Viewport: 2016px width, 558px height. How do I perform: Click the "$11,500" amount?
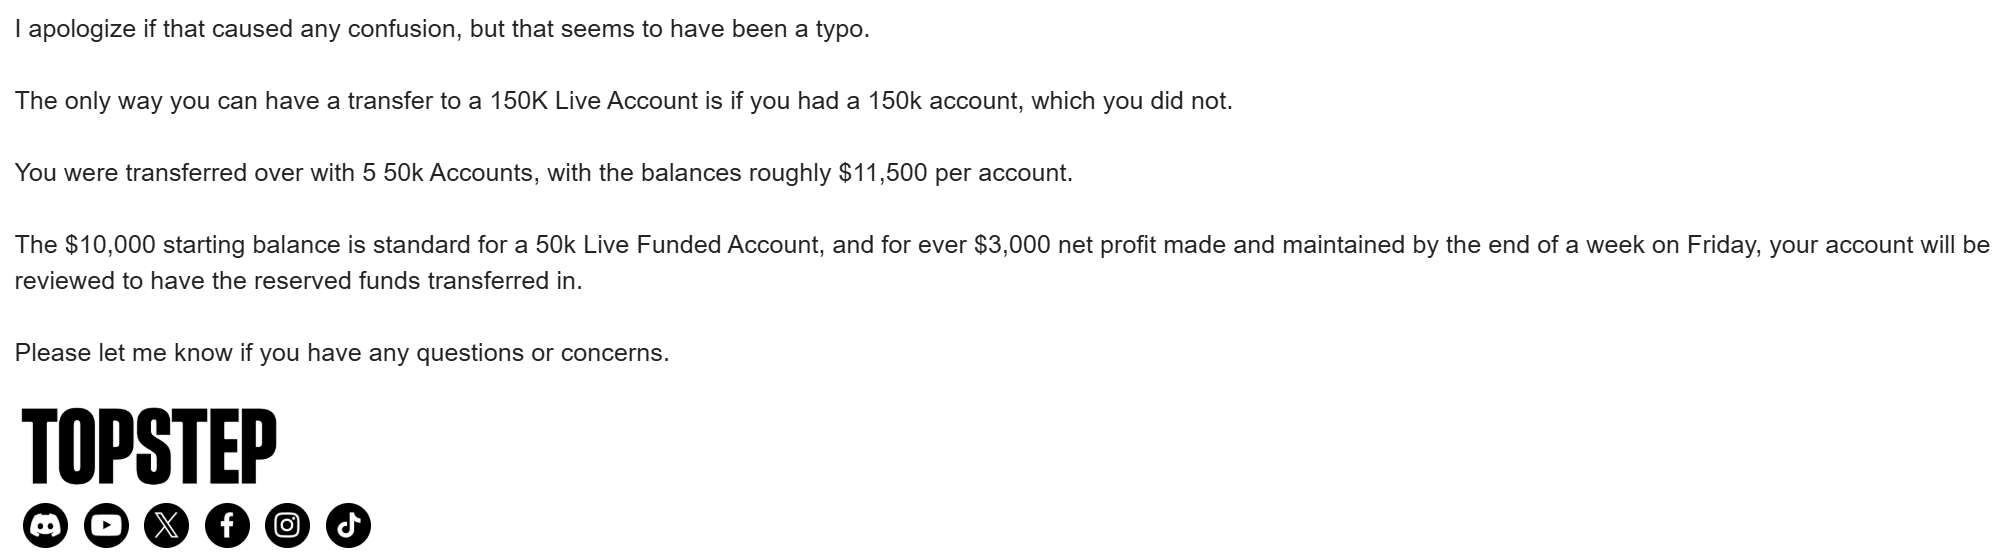(883, 173)
